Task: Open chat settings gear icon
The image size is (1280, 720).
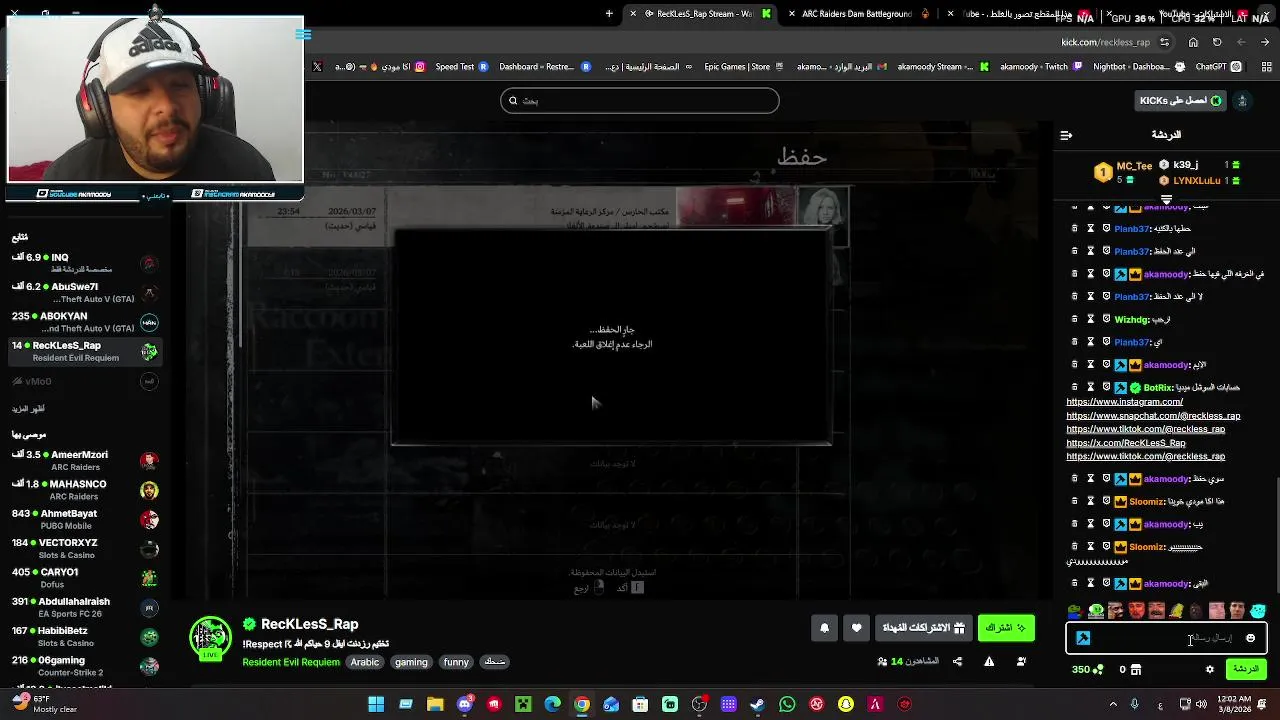Action: click(1209, 669)
